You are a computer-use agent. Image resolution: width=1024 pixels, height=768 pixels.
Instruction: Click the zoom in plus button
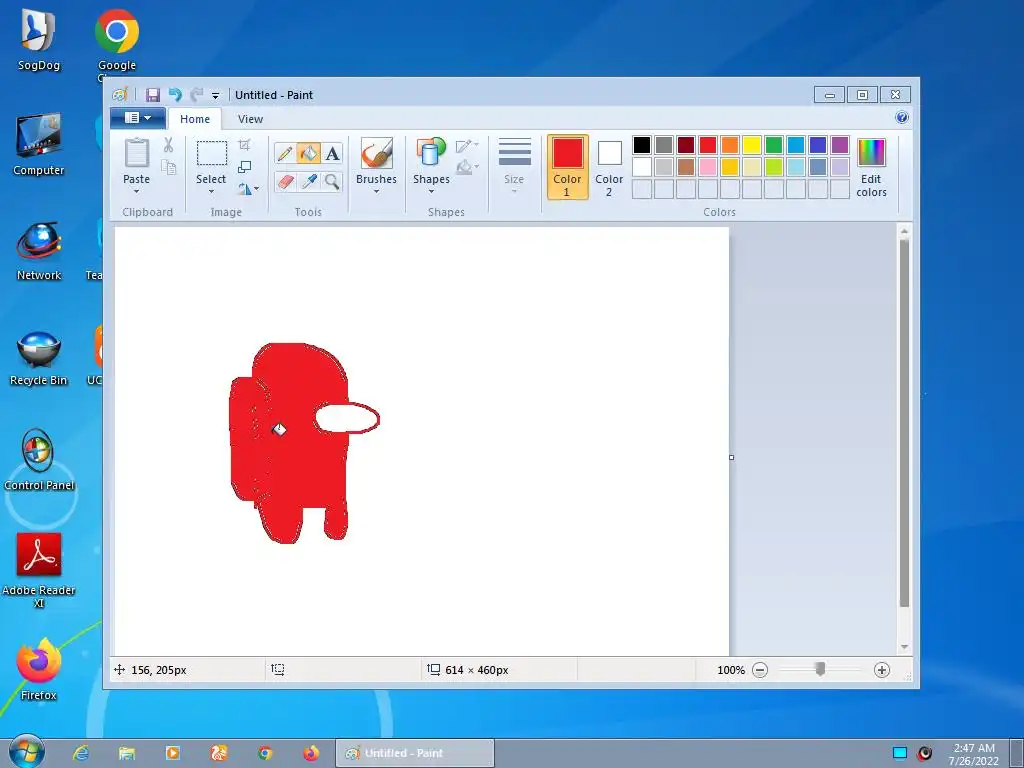882,669
